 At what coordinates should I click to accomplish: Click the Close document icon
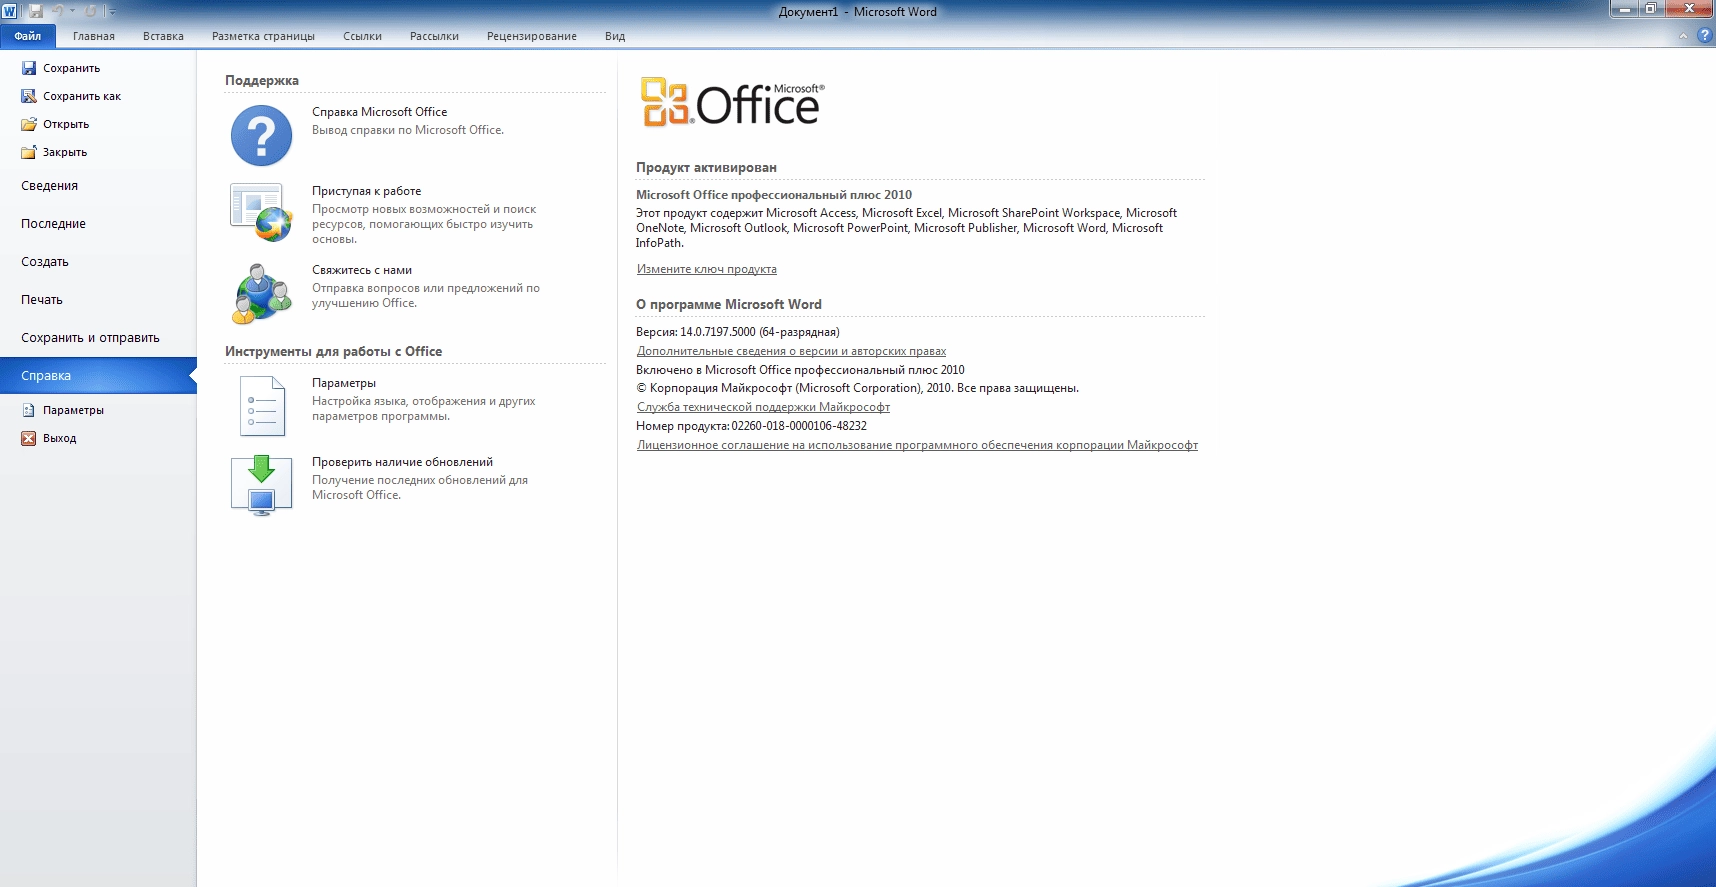coord(29,152)
